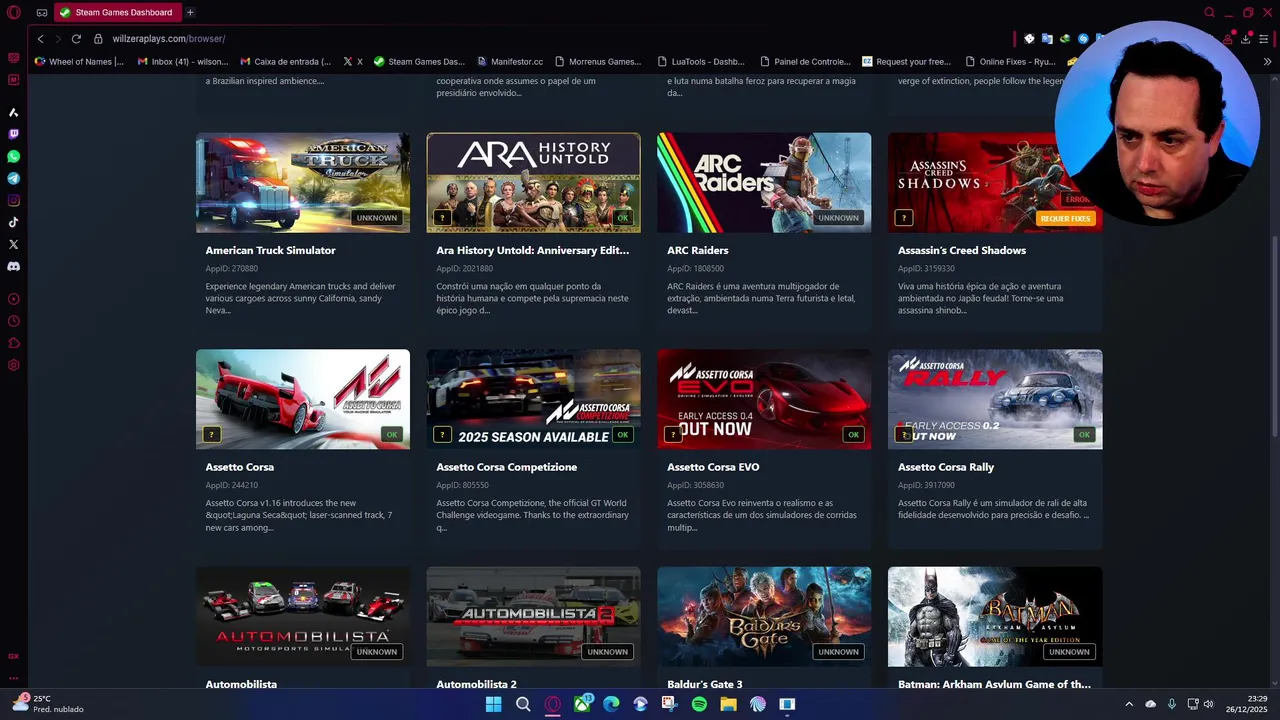Open the tab search magnifier icon
1280x720 pixels.
click(x=1209, y=12)
